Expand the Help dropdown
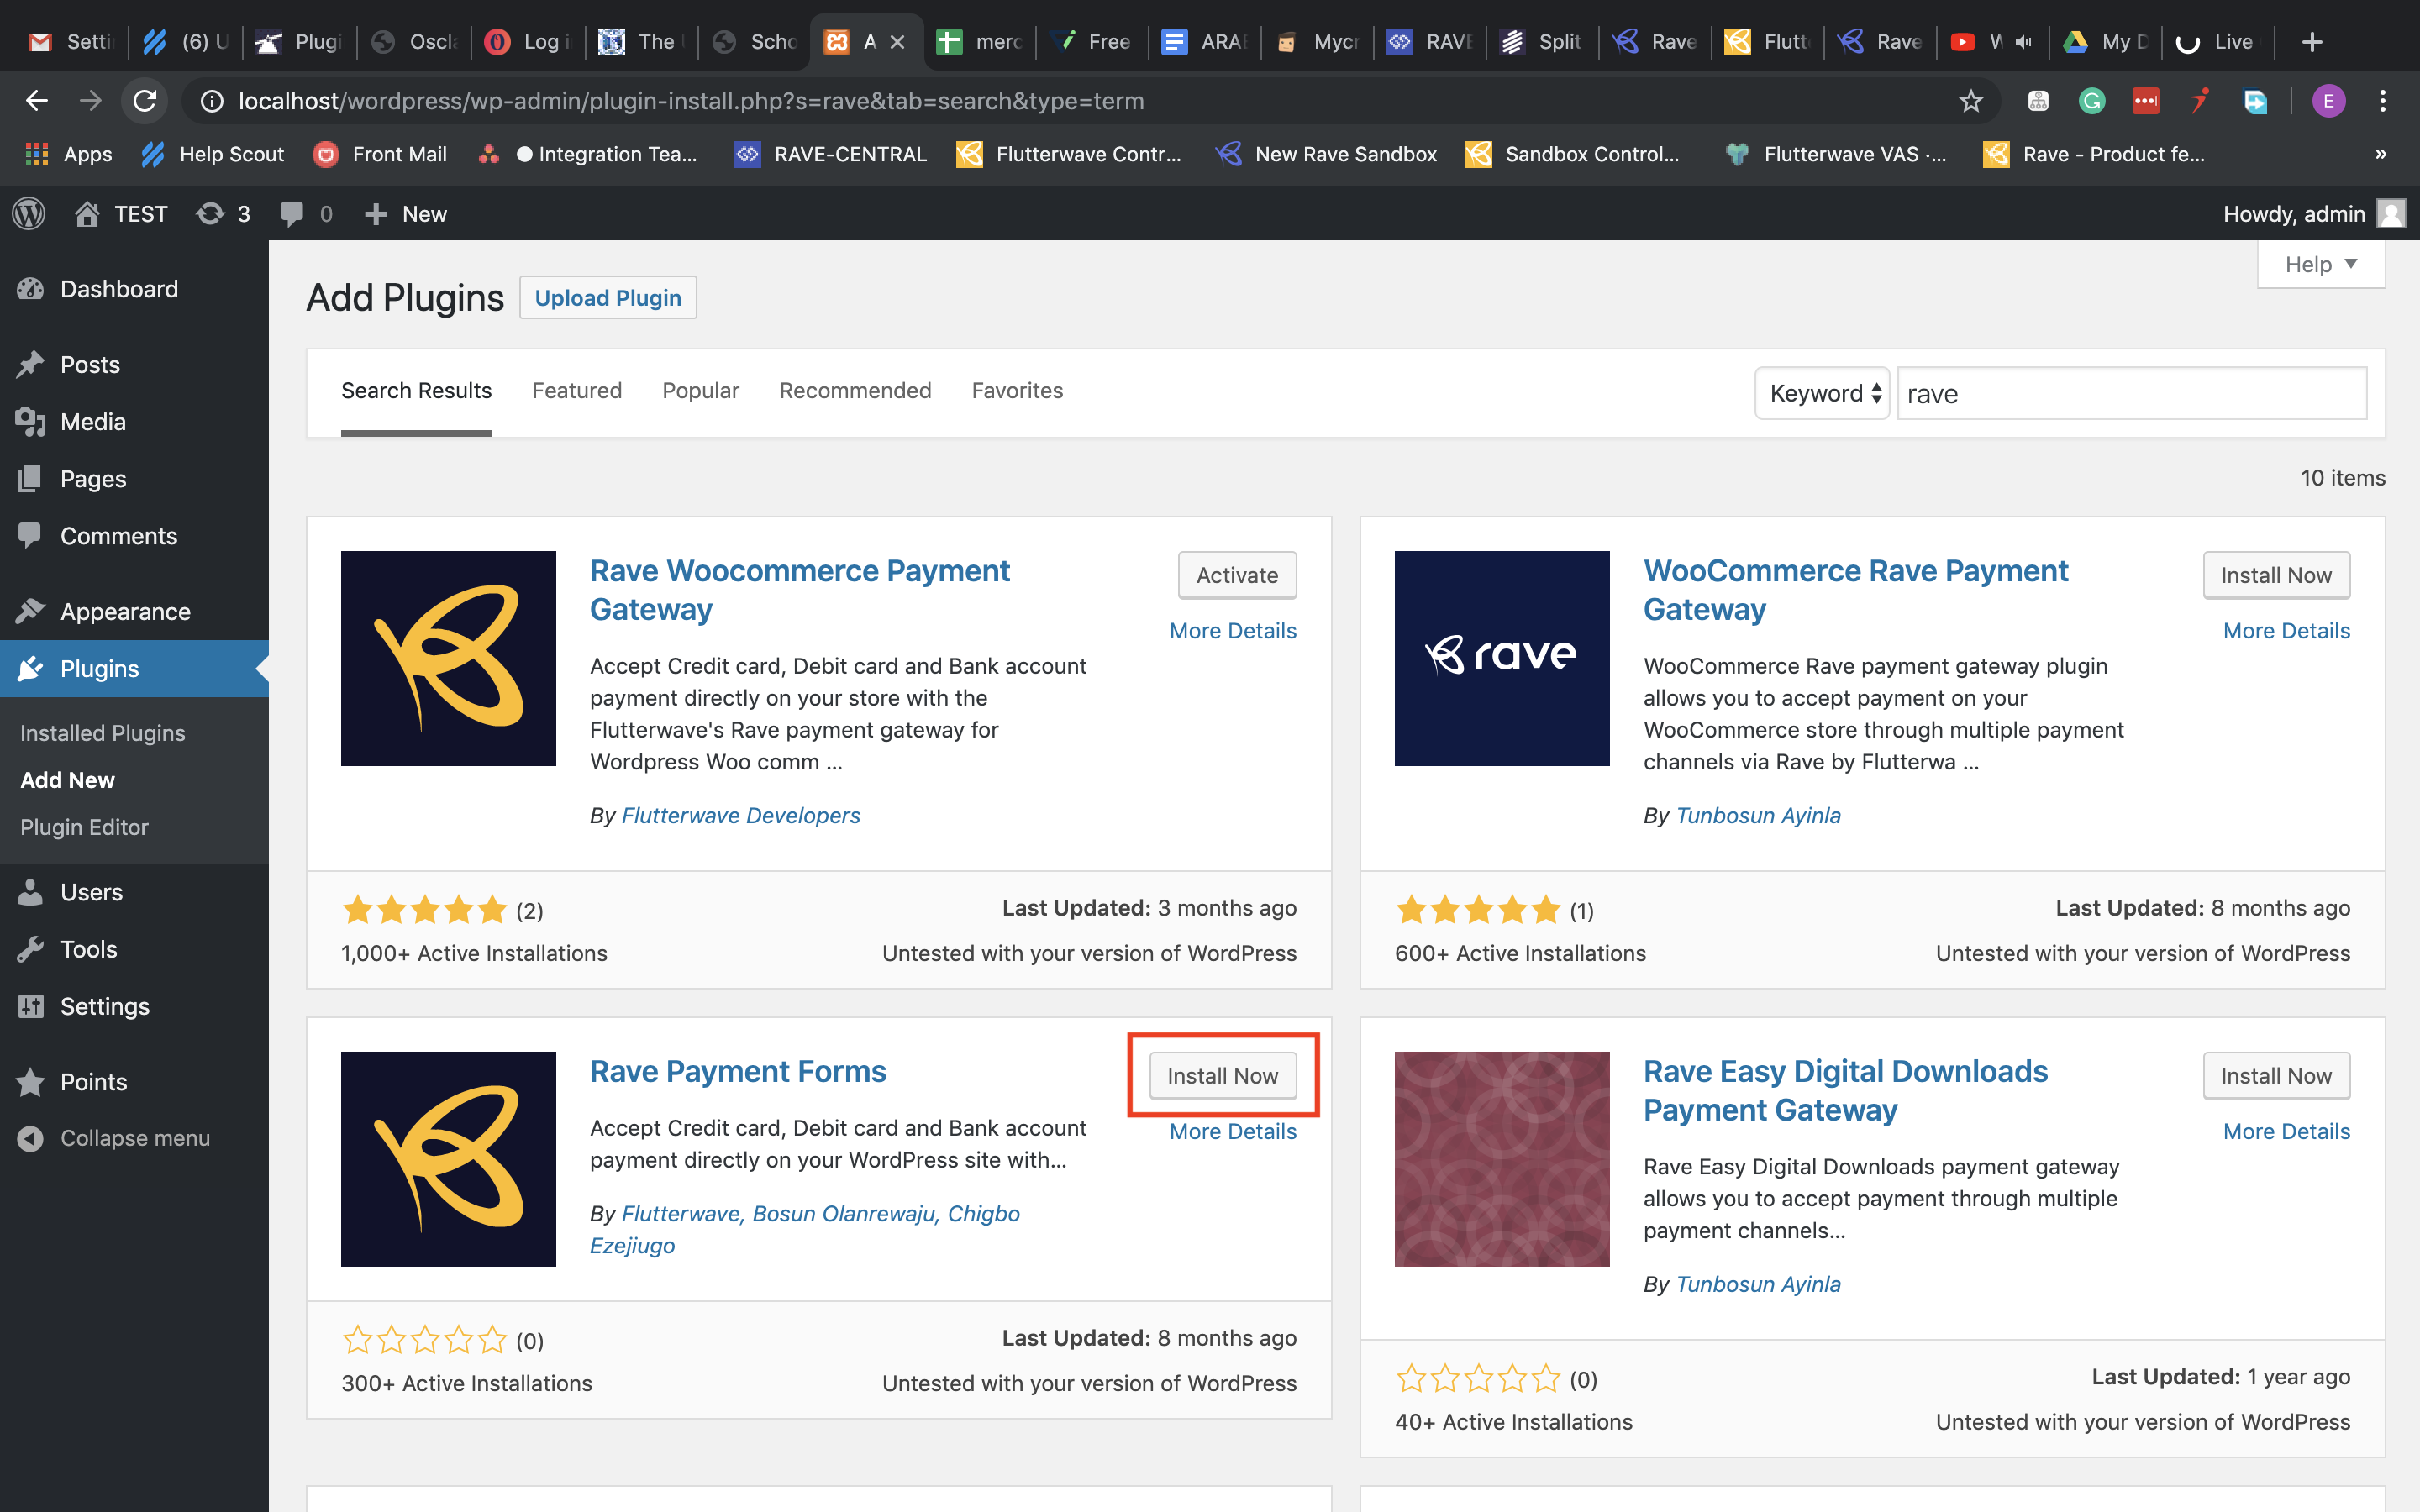Screen dimensions: 2420x1512 (2320, 265)
